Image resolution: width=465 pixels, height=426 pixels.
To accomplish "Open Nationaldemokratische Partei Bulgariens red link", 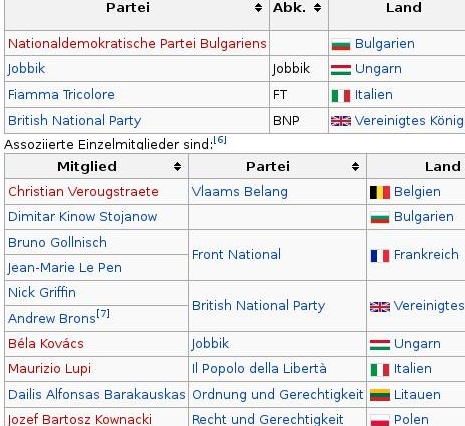I will 137,44.
